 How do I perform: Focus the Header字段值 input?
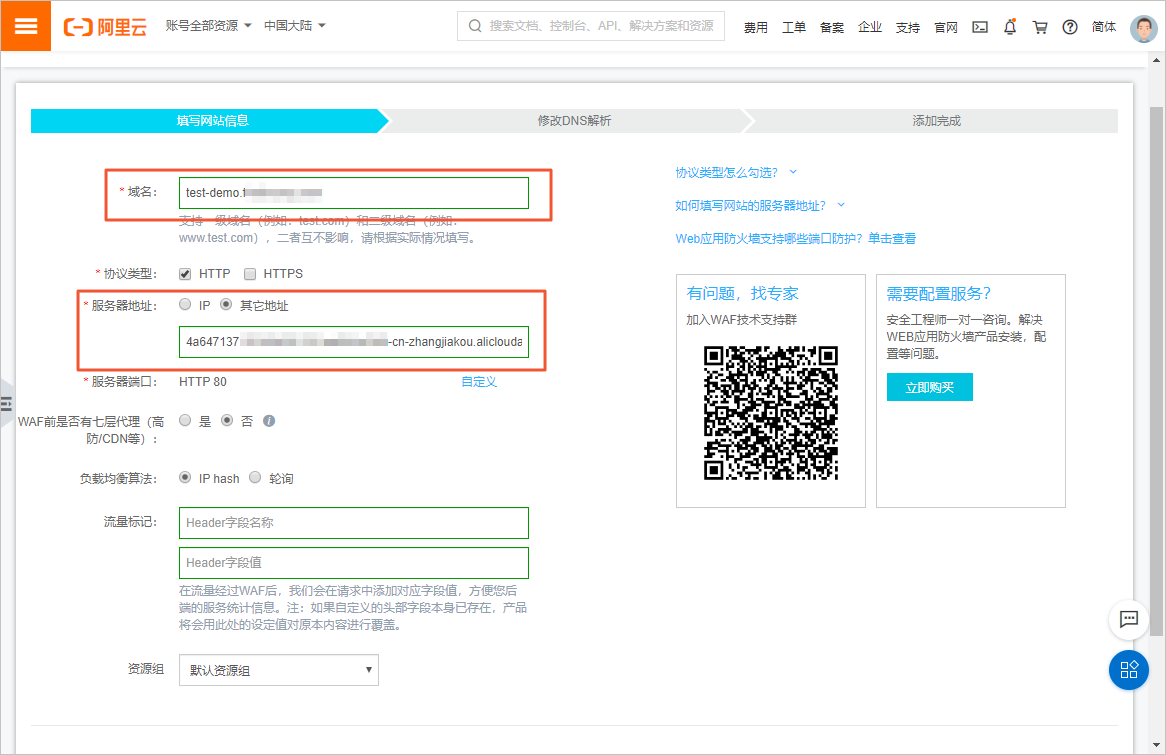pos(354,563)
